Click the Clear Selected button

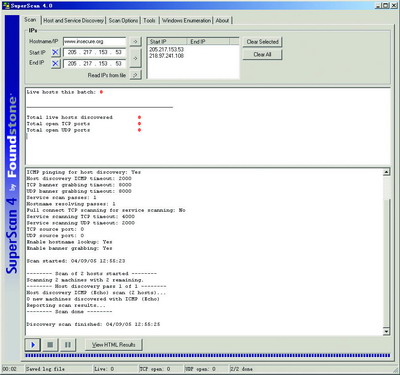coord(262,42)
